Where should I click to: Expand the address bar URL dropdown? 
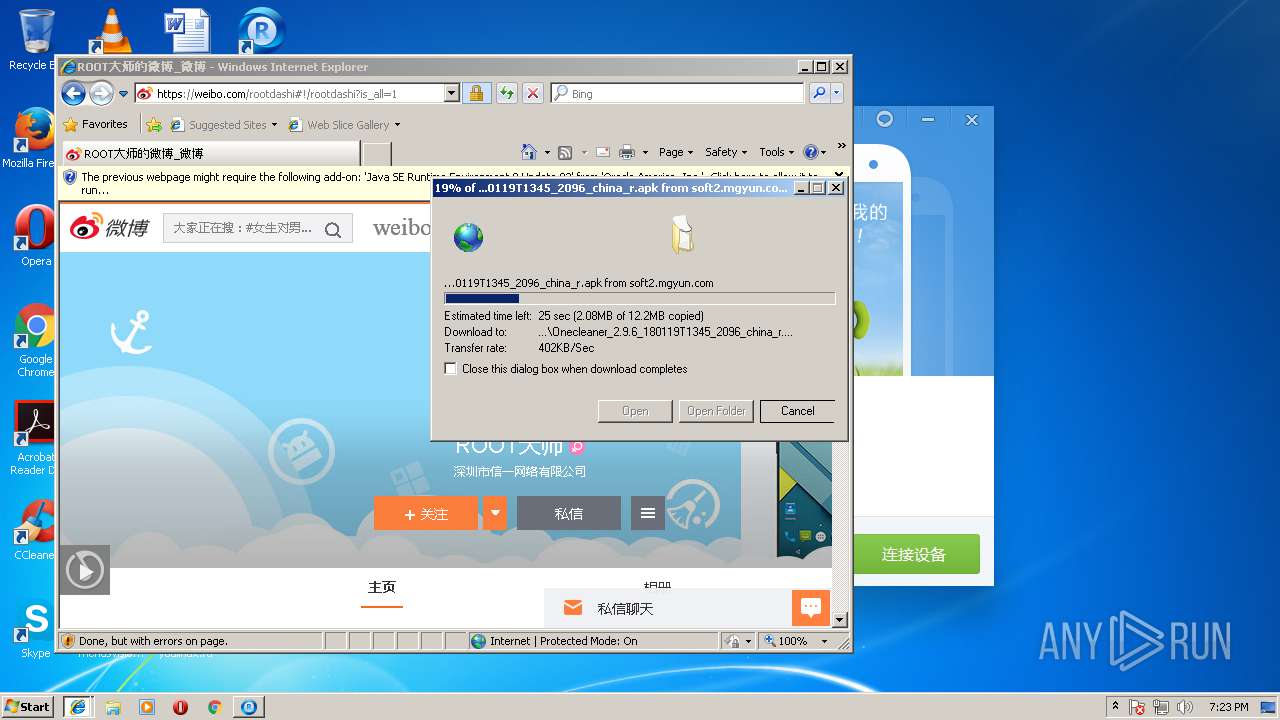451,93
